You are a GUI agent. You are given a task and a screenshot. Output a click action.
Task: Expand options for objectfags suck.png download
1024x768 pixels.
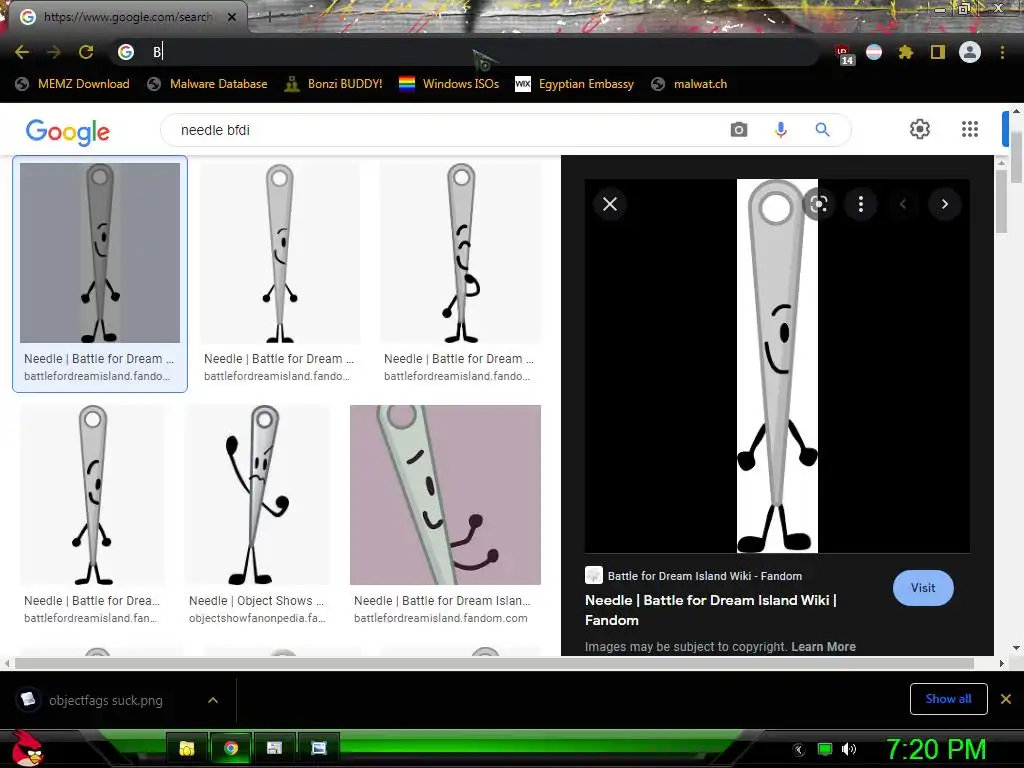tap(213, 700)
